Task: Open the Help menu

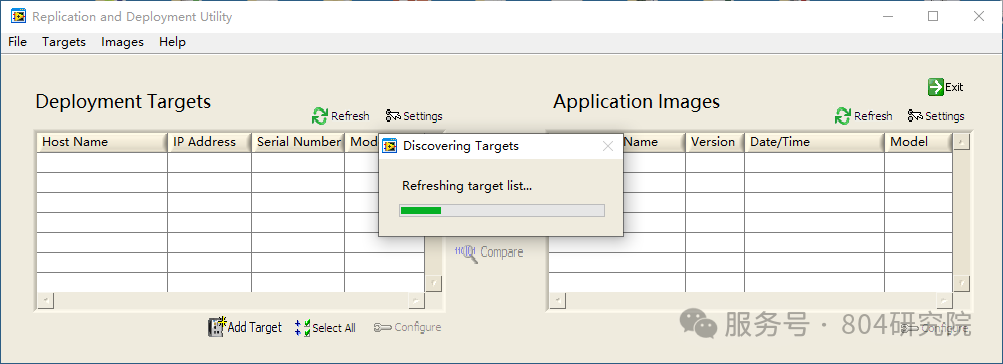Action: (172, 42)
